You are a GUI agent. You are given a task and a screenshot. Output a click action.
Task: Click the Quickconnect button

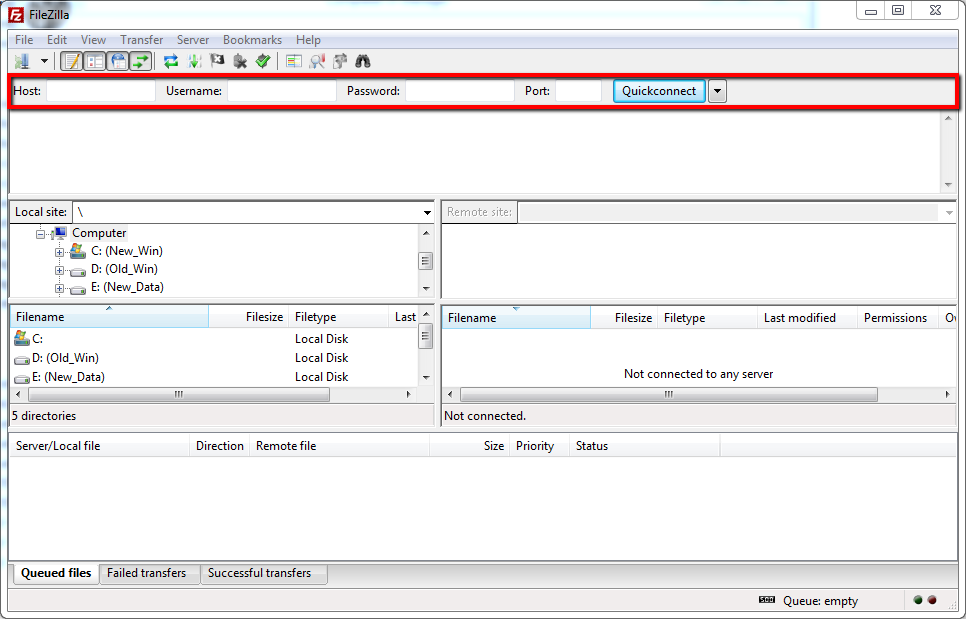(659, 91)
